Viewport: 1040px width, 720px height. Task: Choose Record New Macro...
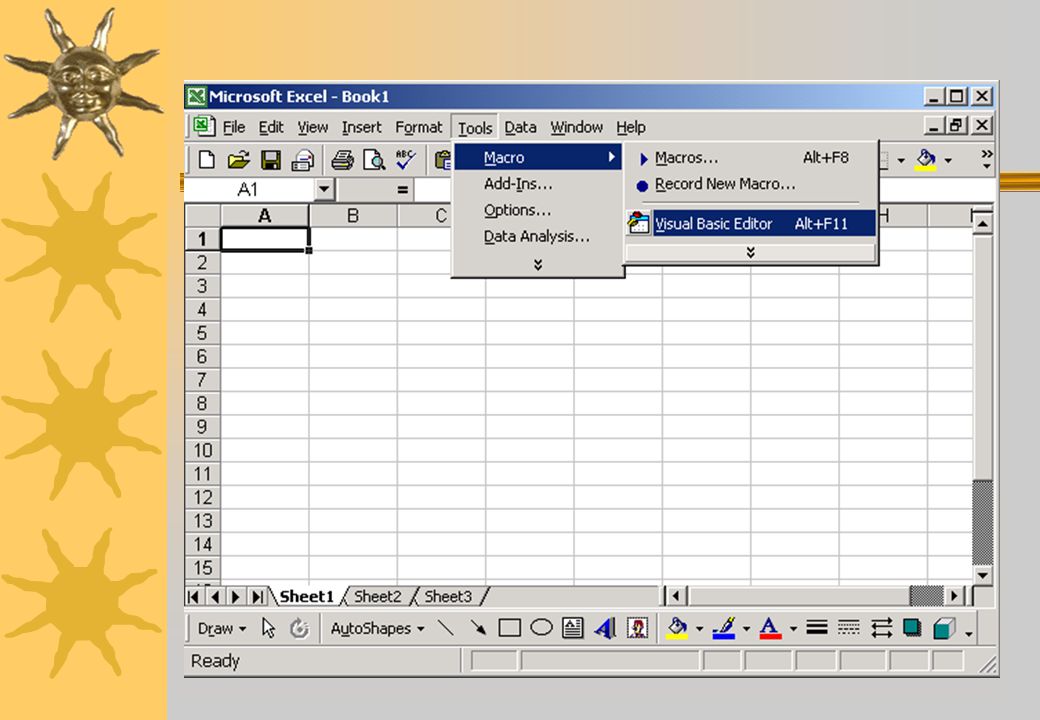[x=750, y=184]
